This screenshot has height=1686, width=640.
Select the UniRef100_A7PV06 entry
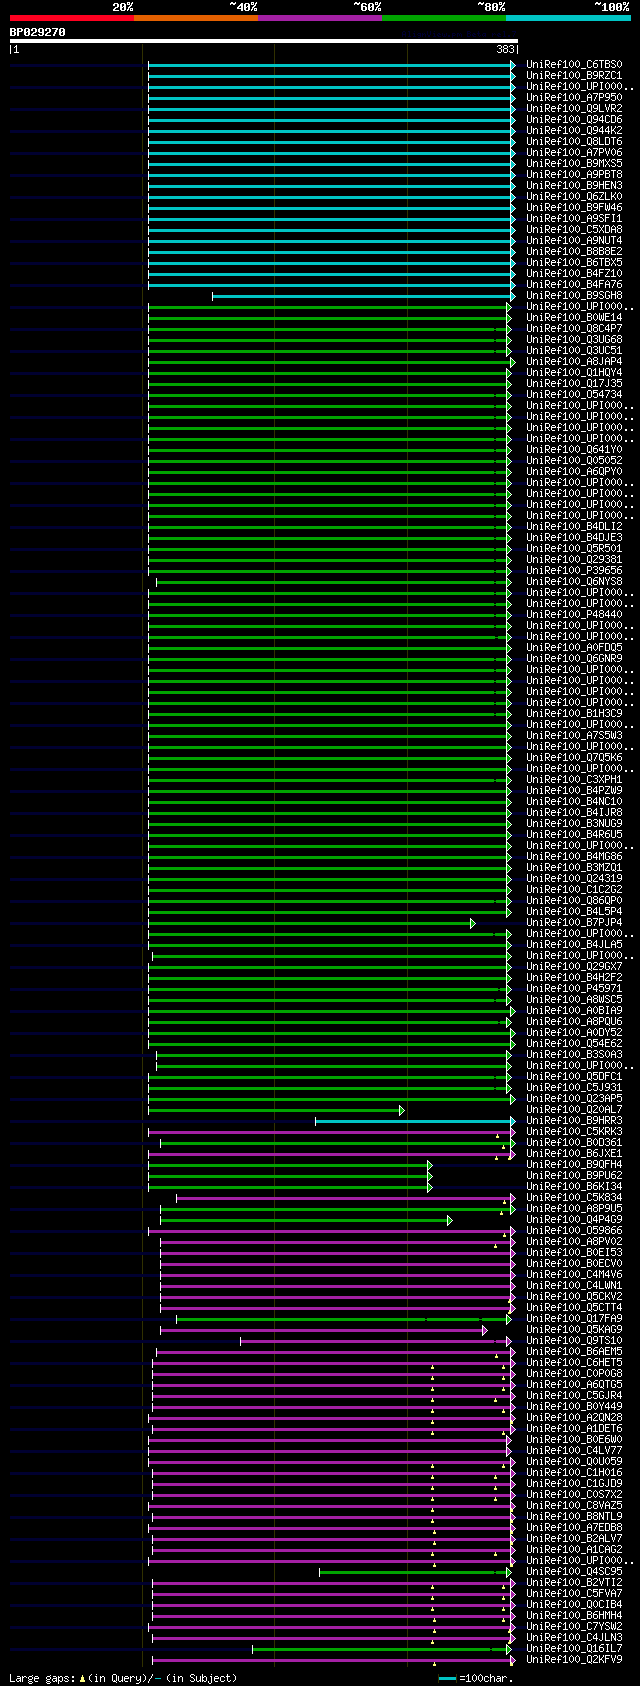[x=574, y=153]
